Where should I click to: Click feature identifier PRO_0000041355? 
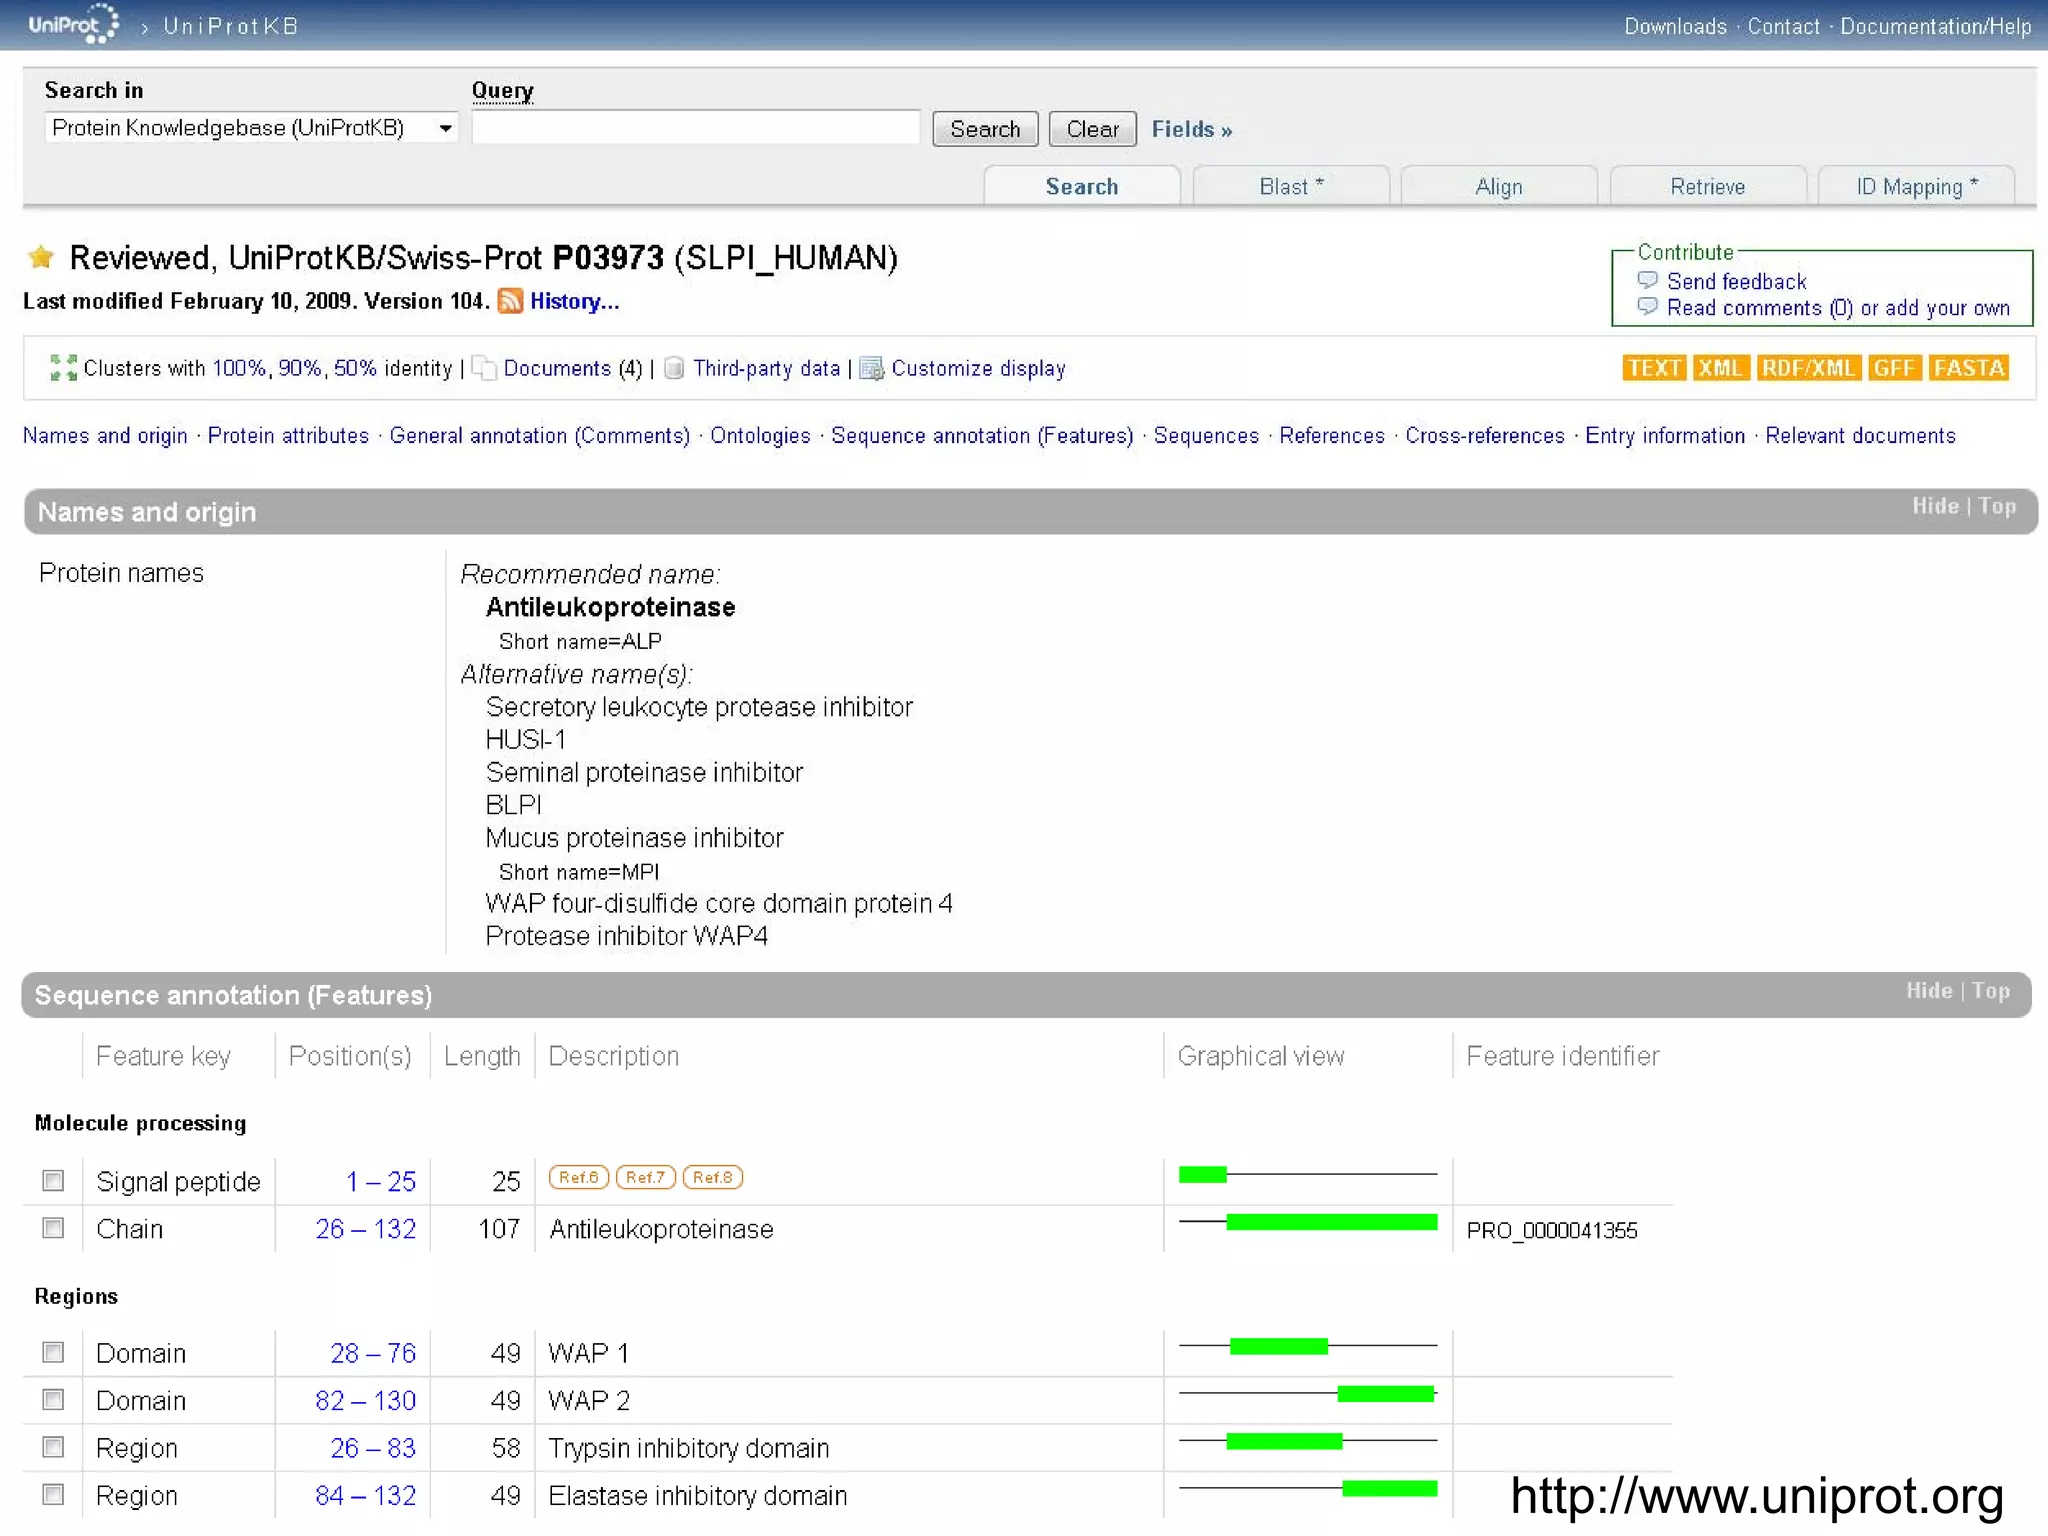[x=1552, y=1230]
